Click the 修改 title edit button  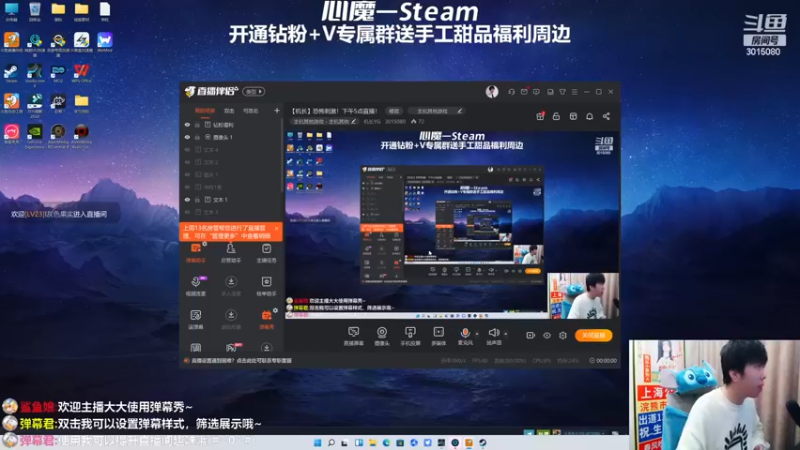(x=394, y=111)
